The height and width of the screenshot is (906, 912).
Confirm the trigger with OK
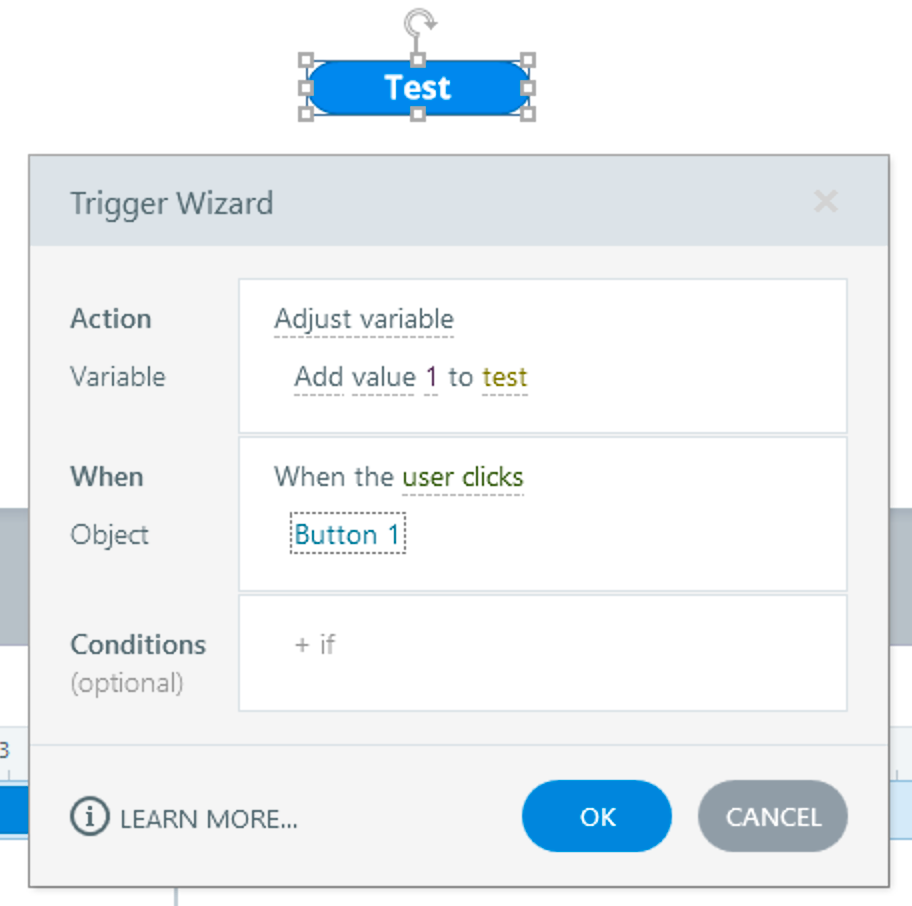[x=597, y=817]
